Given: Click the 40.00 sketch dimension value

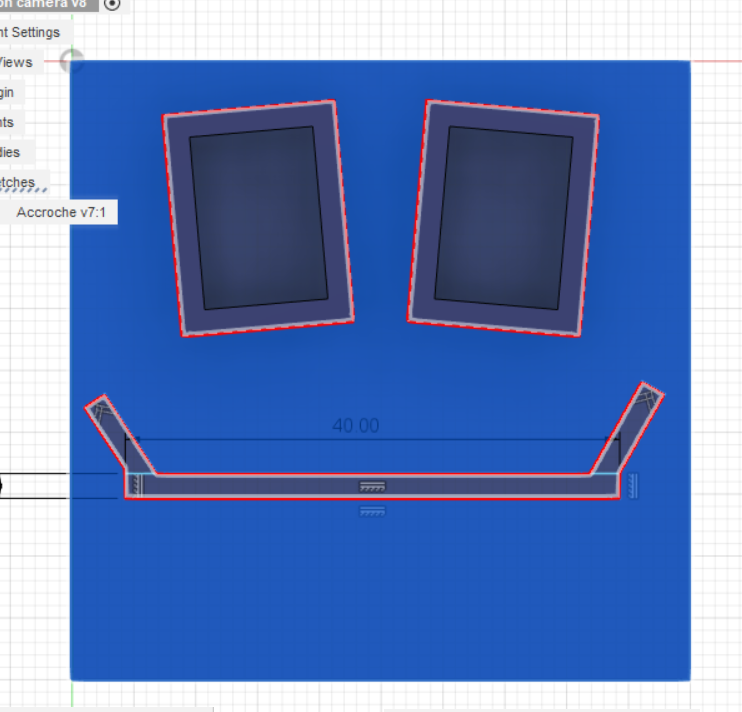Looking at the screenshot, I should 355,426.
